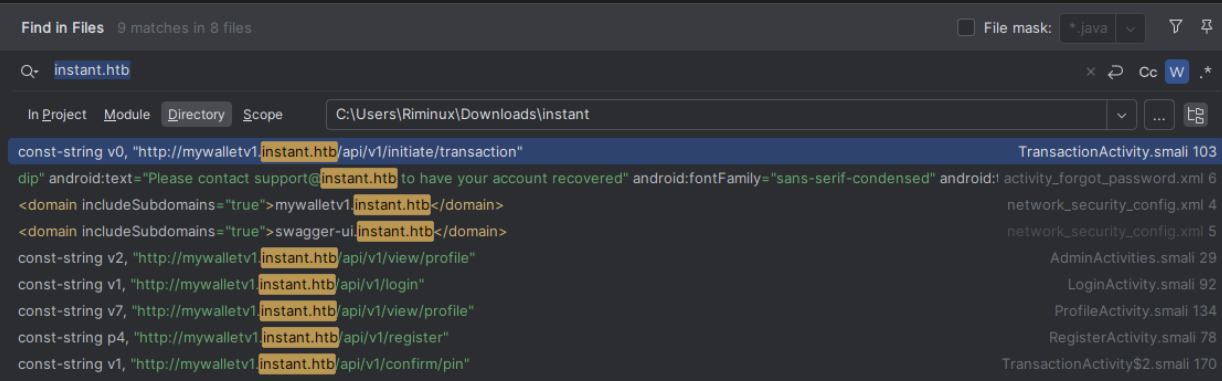Viewport: 1222px width, 381px height.
Task: Click the 9 matches in 8 files label
Action: coord(185,28)
